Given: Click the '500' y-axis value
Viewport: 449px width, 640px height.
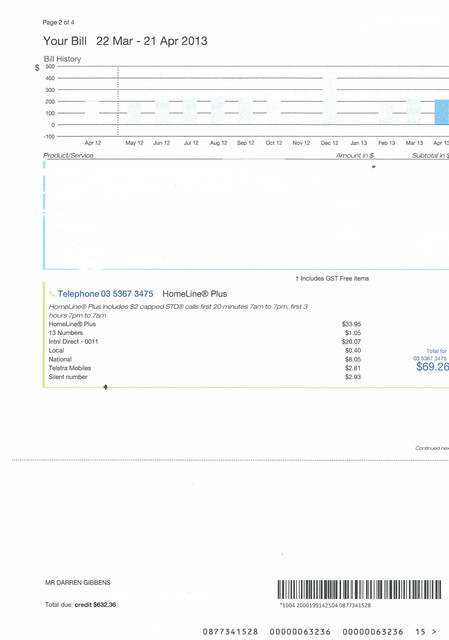Looking at the screenshot, I should click(50, 66).
